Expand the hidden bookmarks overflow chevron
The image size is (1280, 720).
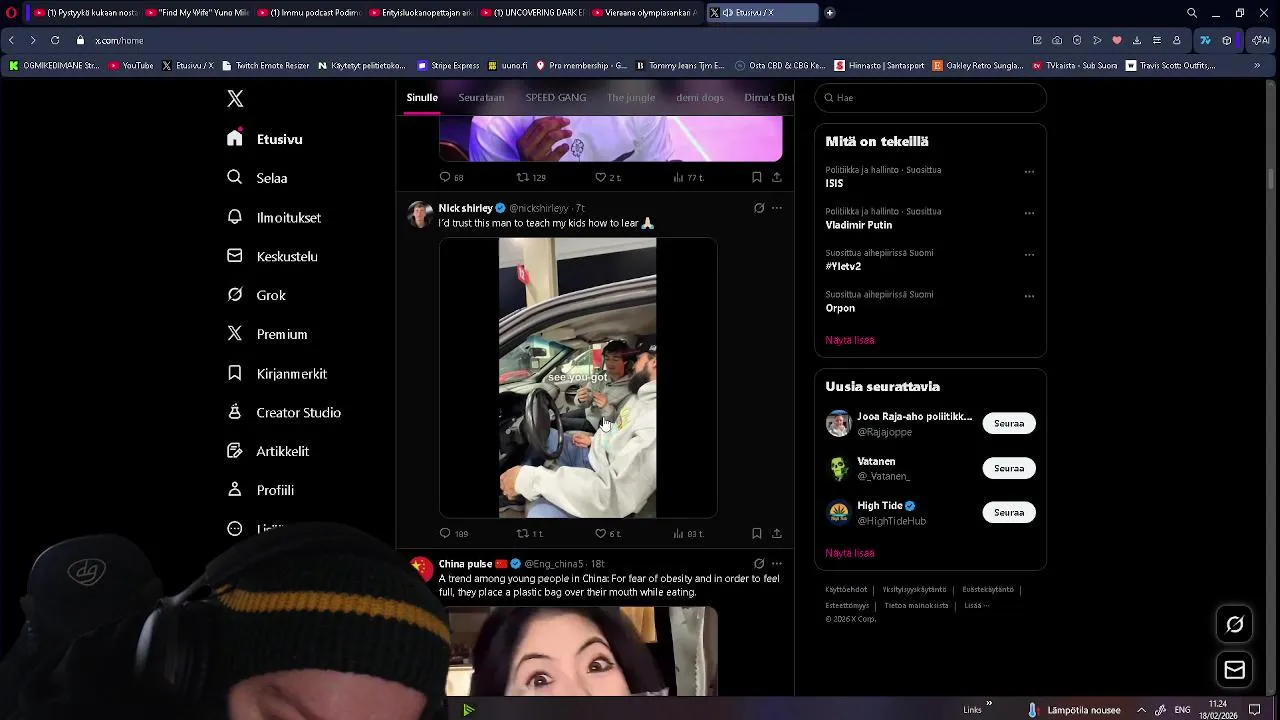coord(1257,65)
